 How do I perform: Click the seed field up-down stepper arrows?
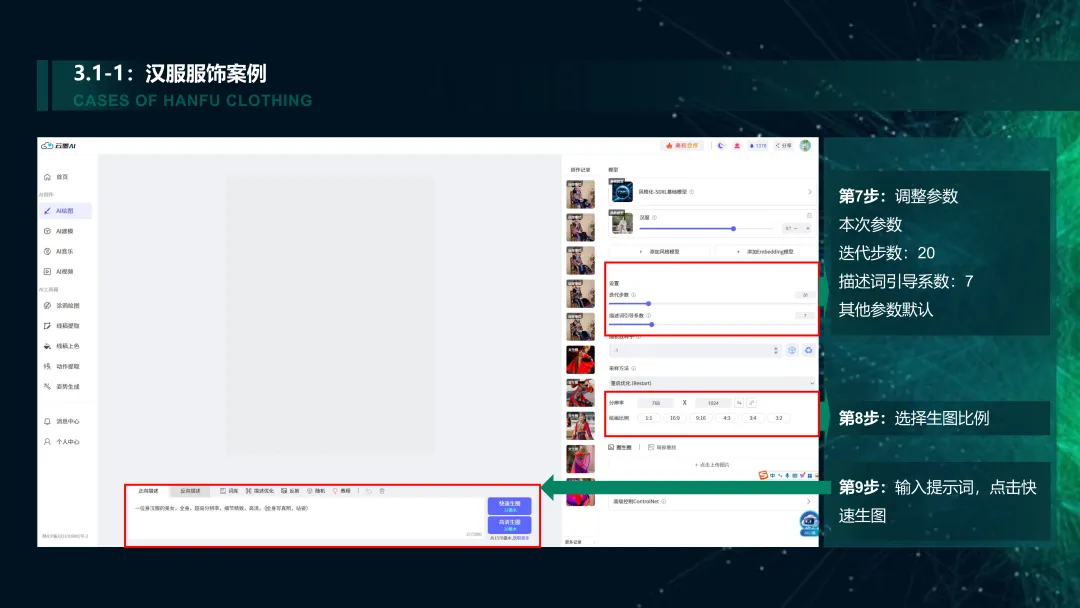(x=776, y=350)
